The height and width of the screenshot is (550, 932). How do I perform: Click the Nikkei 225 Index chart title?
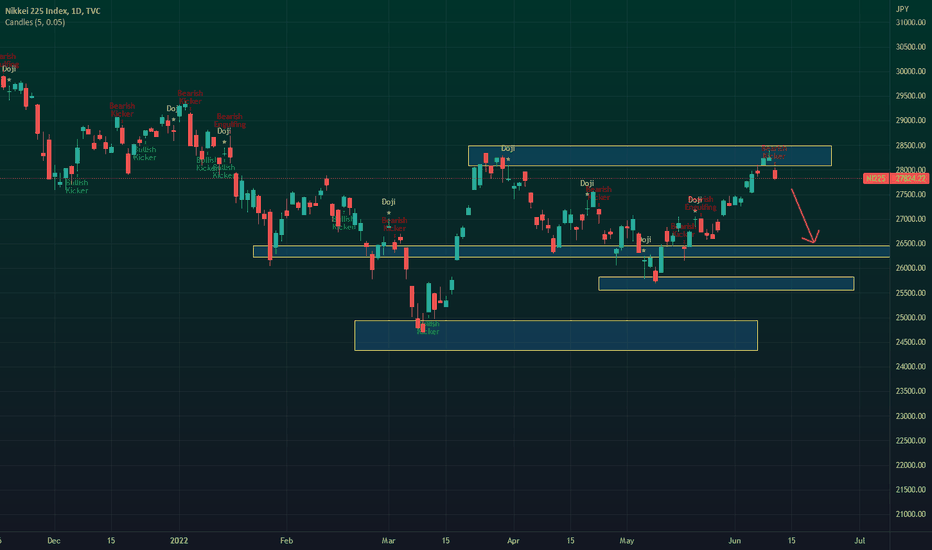(x=53, y=11)
